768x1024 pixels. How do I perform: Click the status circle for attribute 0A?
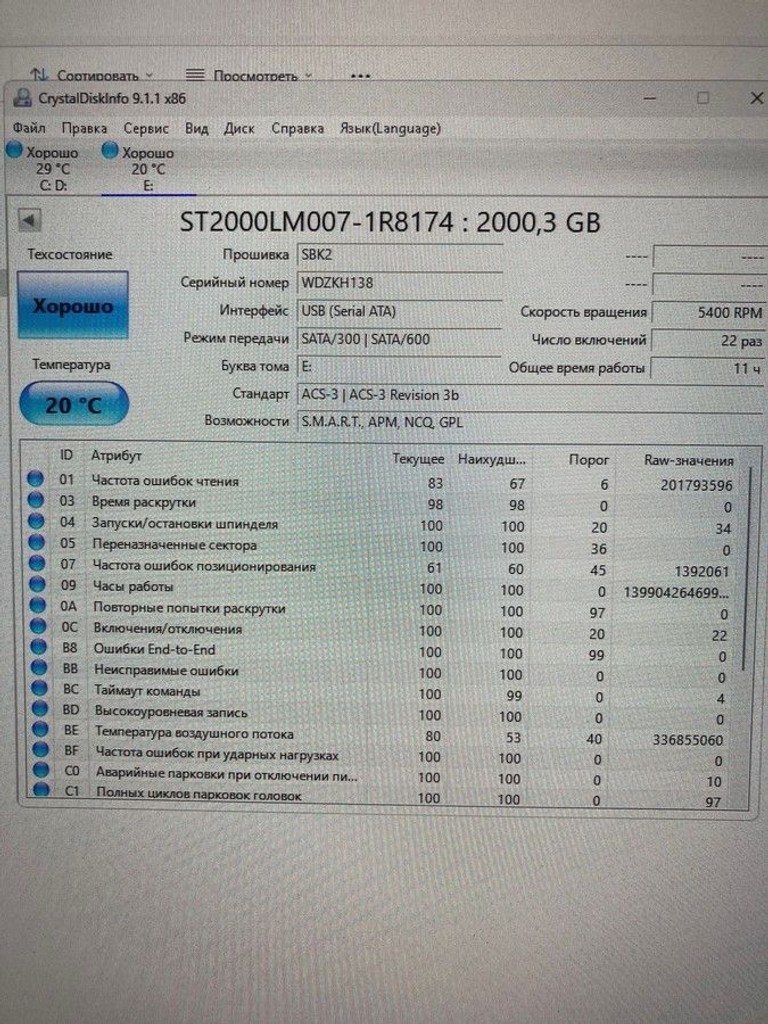coord(39,605)
